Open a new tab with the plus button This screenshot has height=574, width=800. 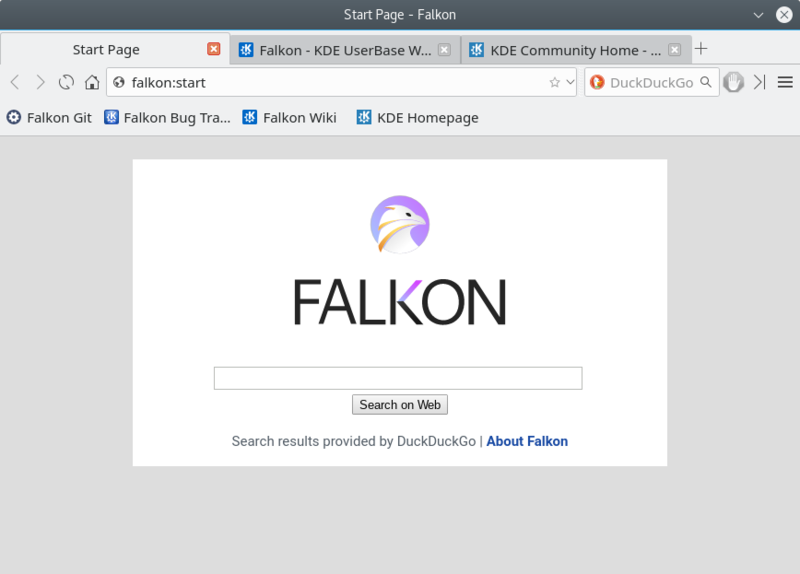coord(701,48)
